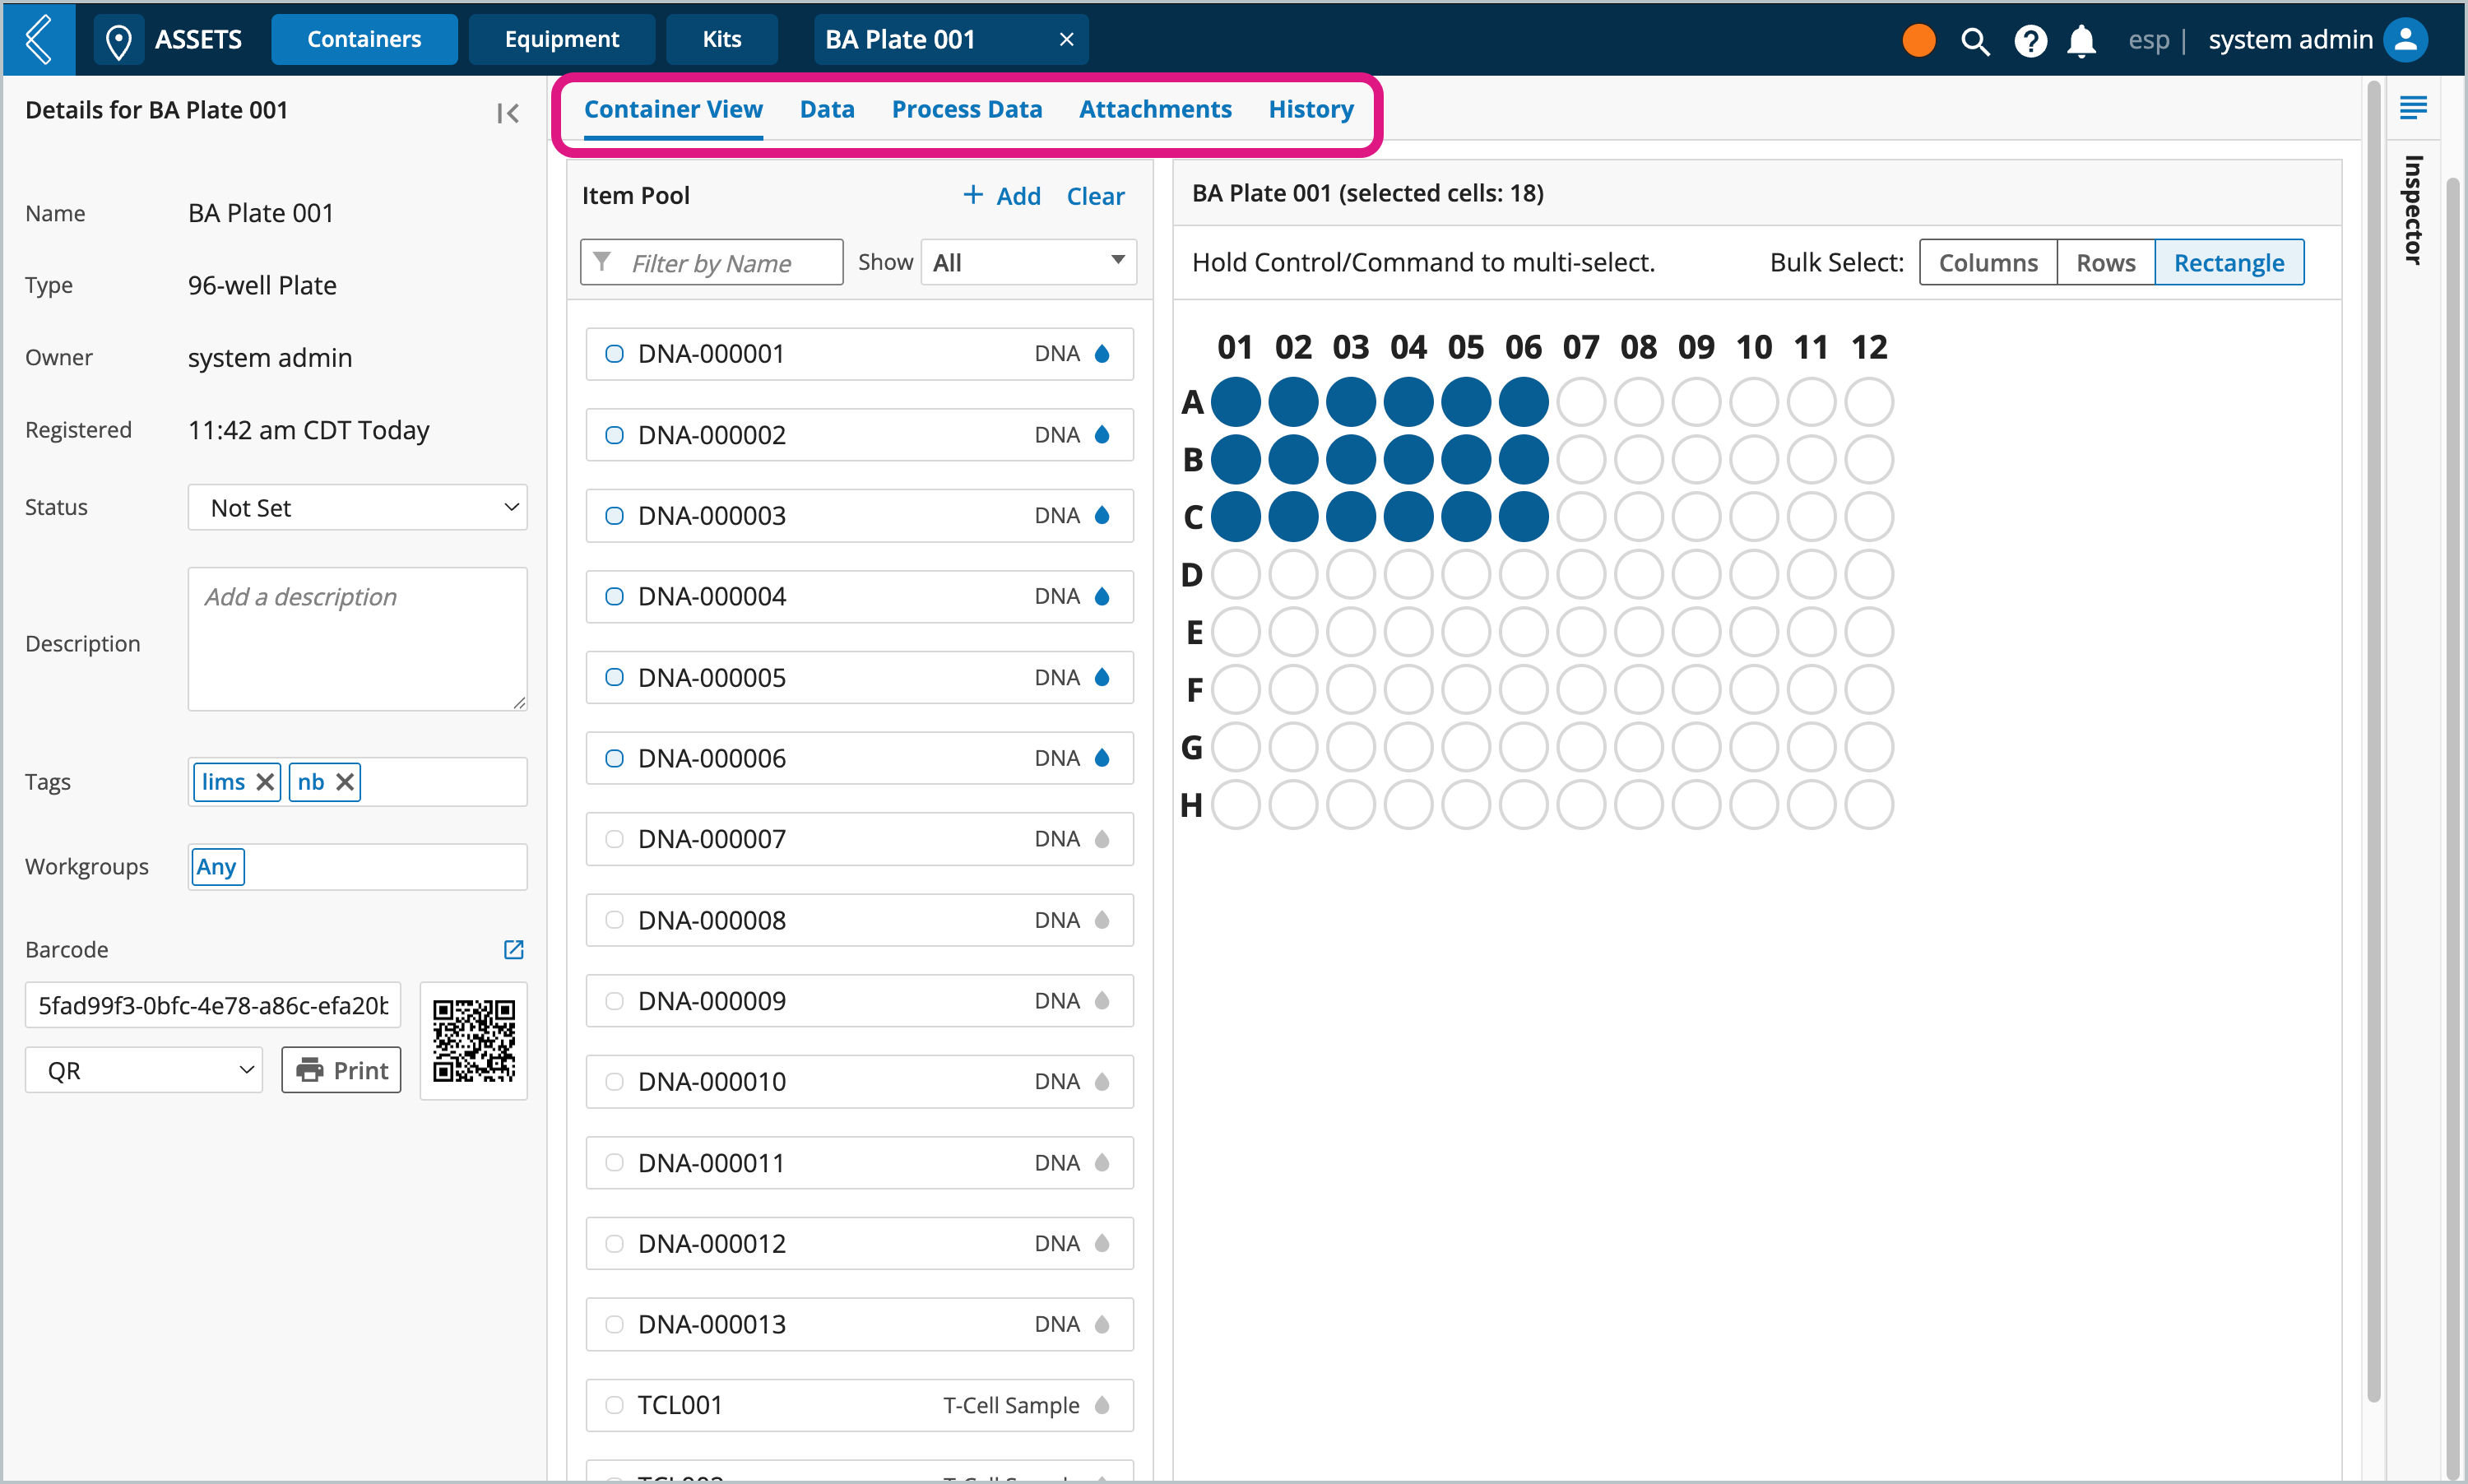Click Print barcode button
The image size is (2468, 1484).
pyautogui.click(x=341, y=1070)
